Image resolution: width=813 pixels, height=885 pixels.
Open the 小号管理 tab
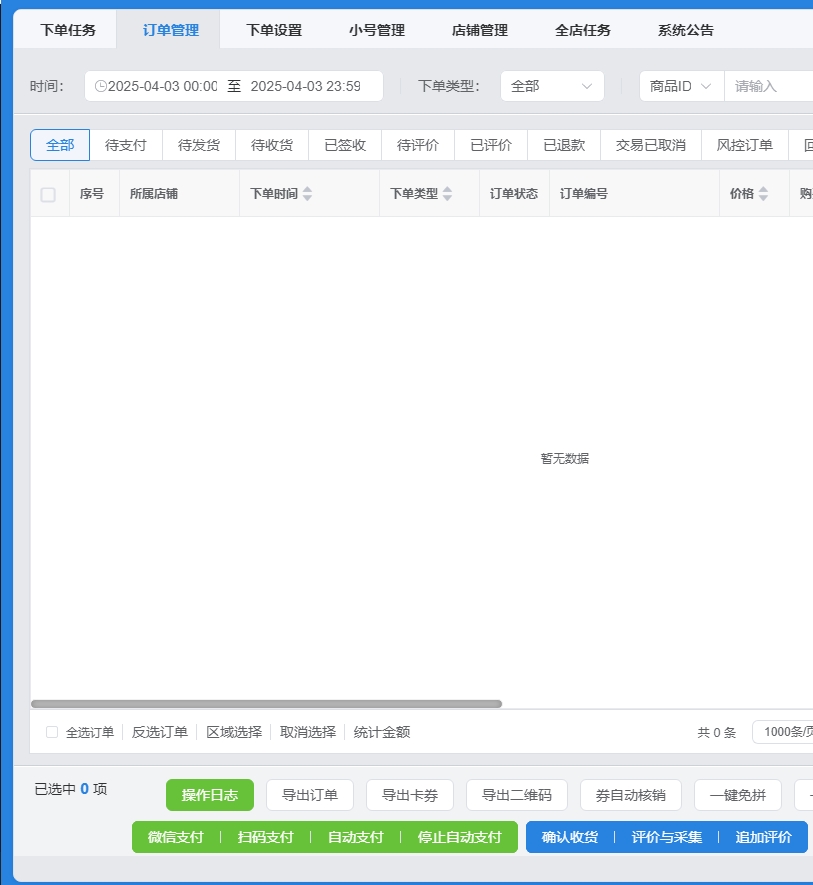click(x=377, y=30)
